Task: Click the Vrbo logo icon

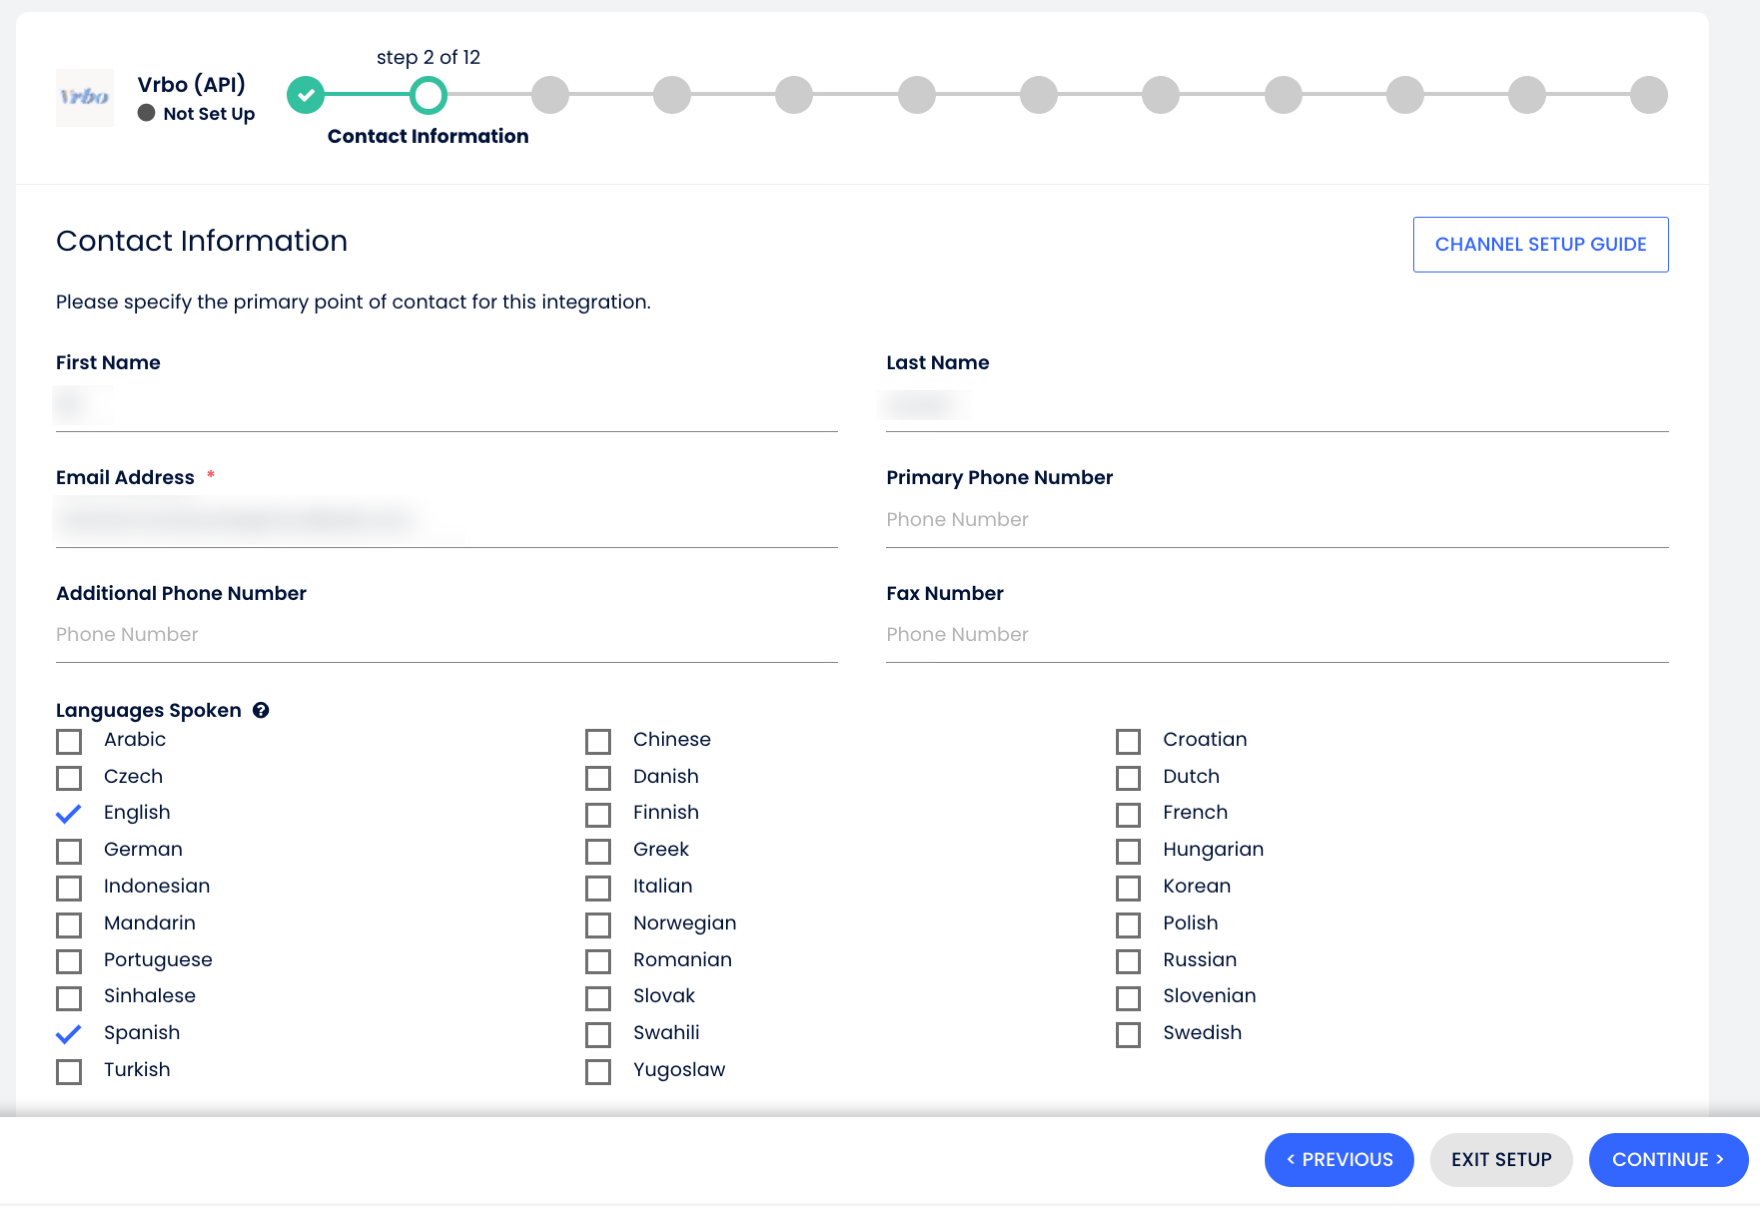Action: pos(84,97)
